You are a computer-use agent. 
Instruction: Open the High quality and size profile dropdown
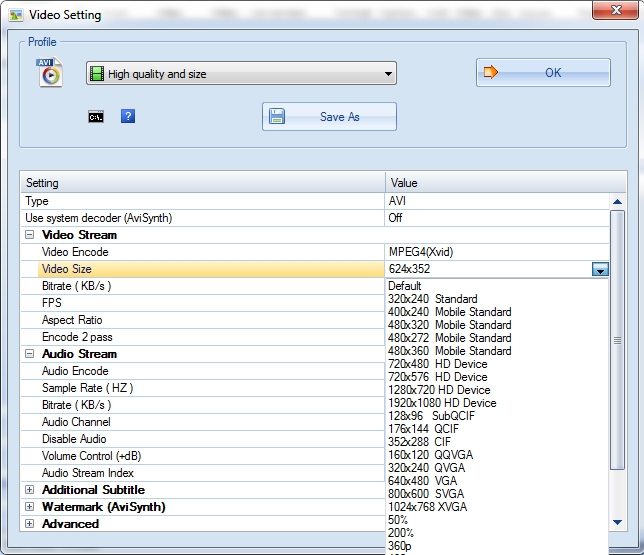241,74
